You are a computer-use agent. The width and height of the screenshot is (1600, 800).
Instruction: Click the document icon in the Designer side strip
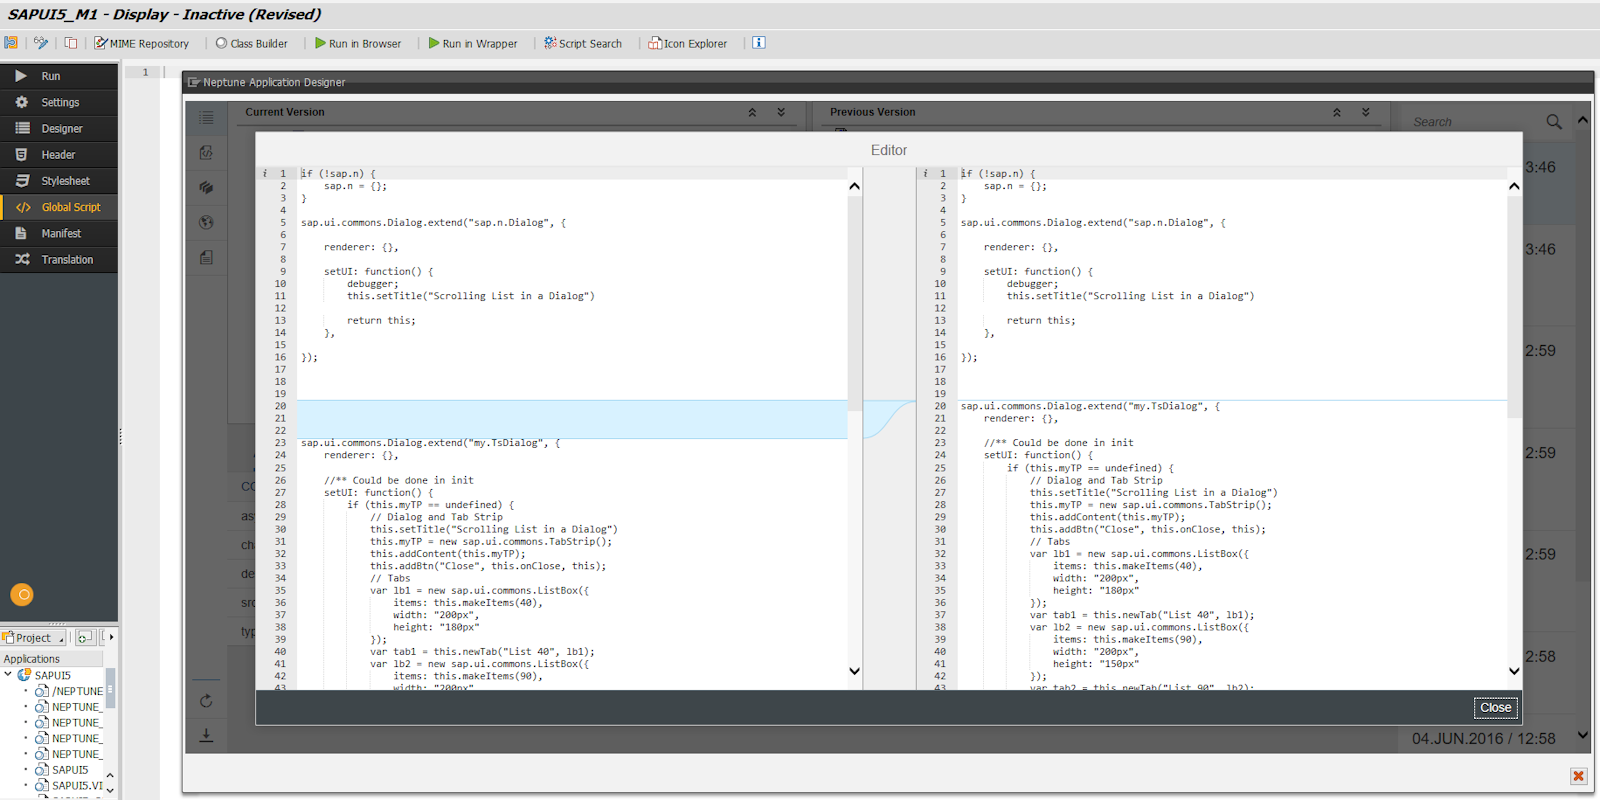pyautogui.click(x=206, y=257)
